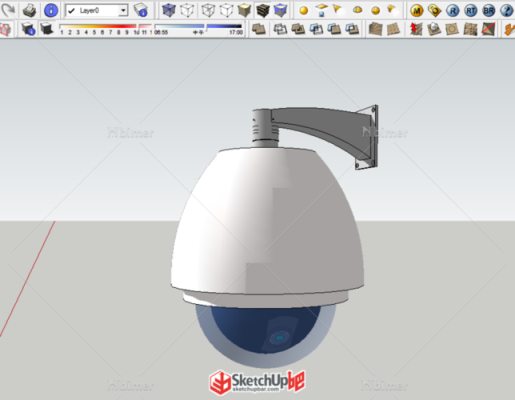Click the blue RT button
This screenshot has width=515, height=400.
click(471, 11)
